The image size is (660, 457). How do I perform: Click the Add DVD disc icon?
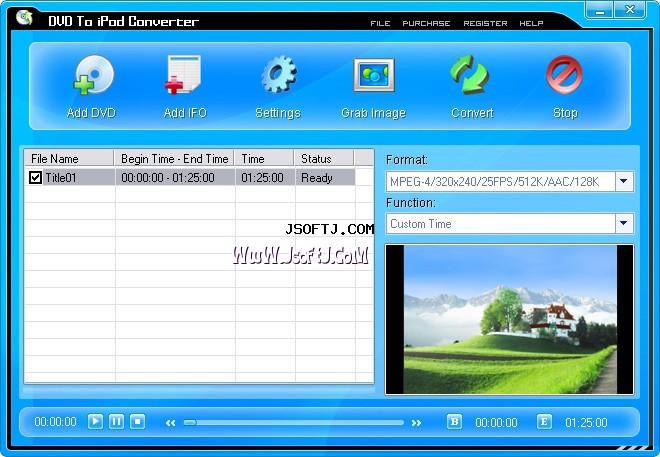click(x=93, y=74)
